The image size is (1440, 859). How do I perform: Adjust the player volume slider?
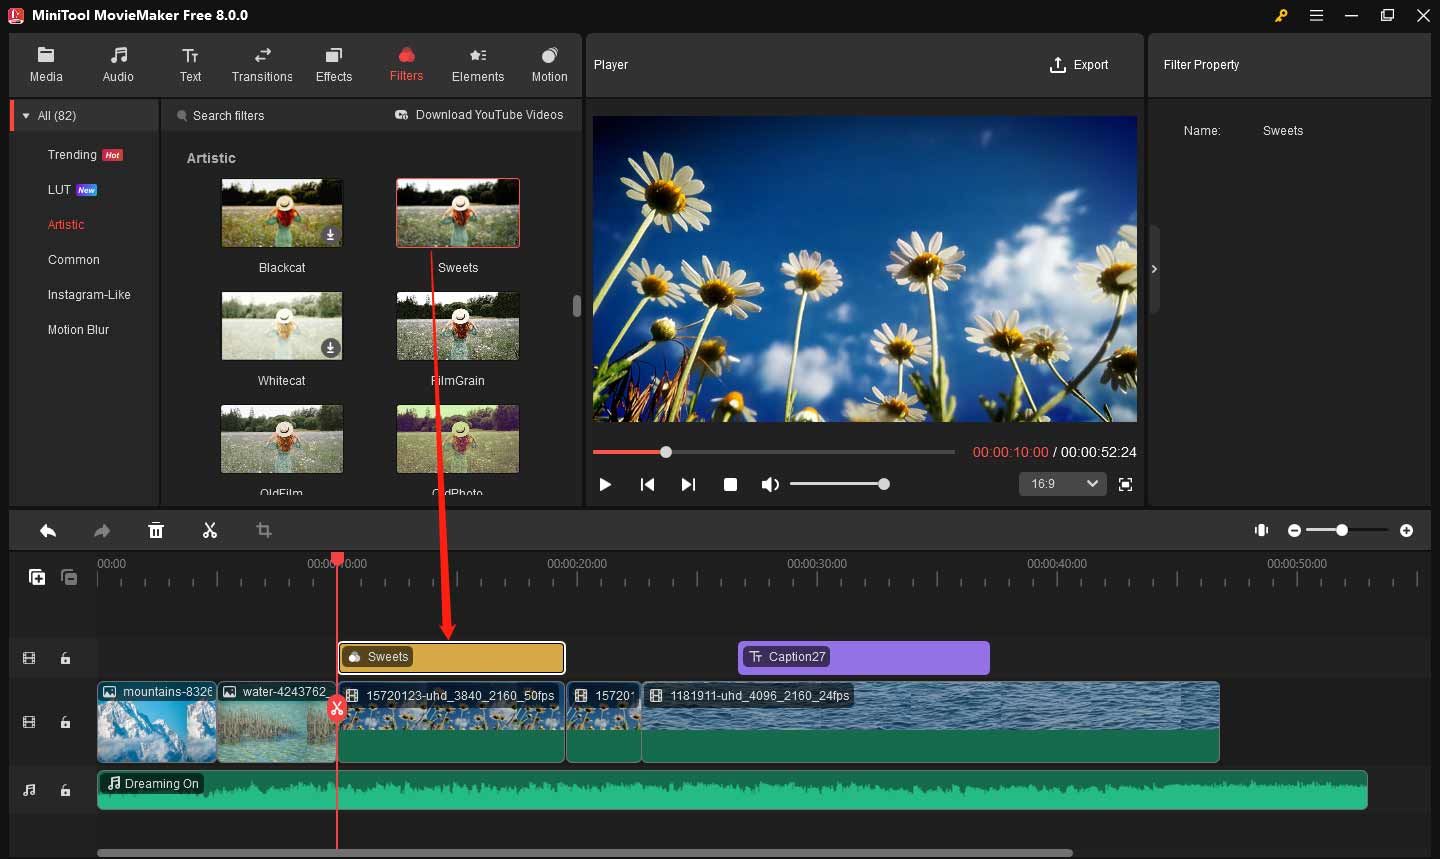839,484
